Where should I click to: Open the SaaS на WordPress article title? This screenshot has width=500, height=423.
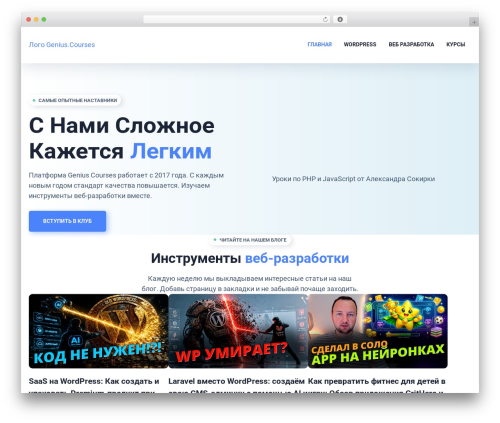94,385
